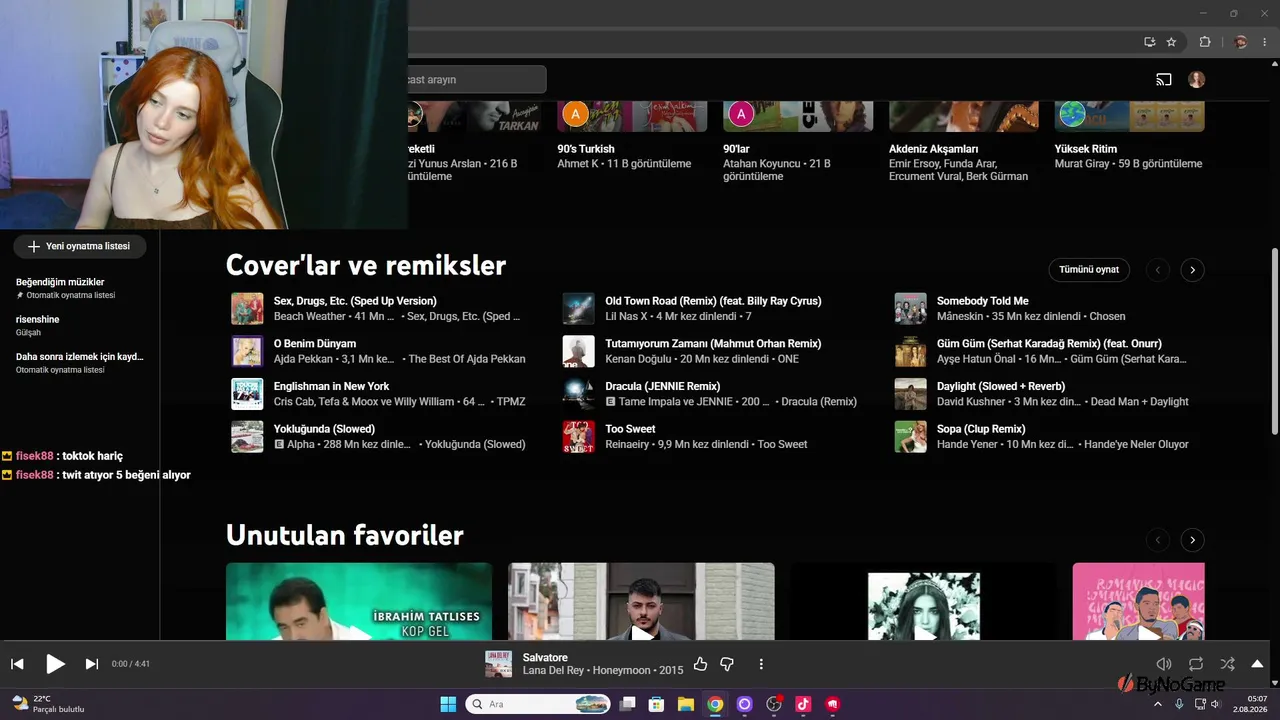
Task: Open the weather widget showing 22°C
Action: [48, 704]
